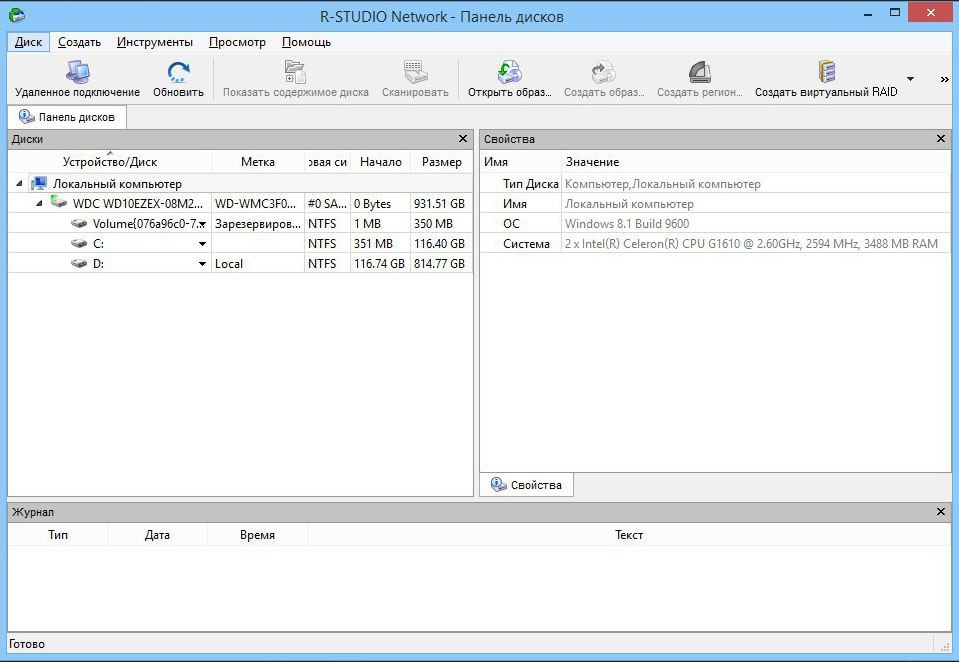The height and width of the screenshot is (662, 959).
Task: Close the Журнал panel
Action: pyautogui.click(x=941, y=511)
